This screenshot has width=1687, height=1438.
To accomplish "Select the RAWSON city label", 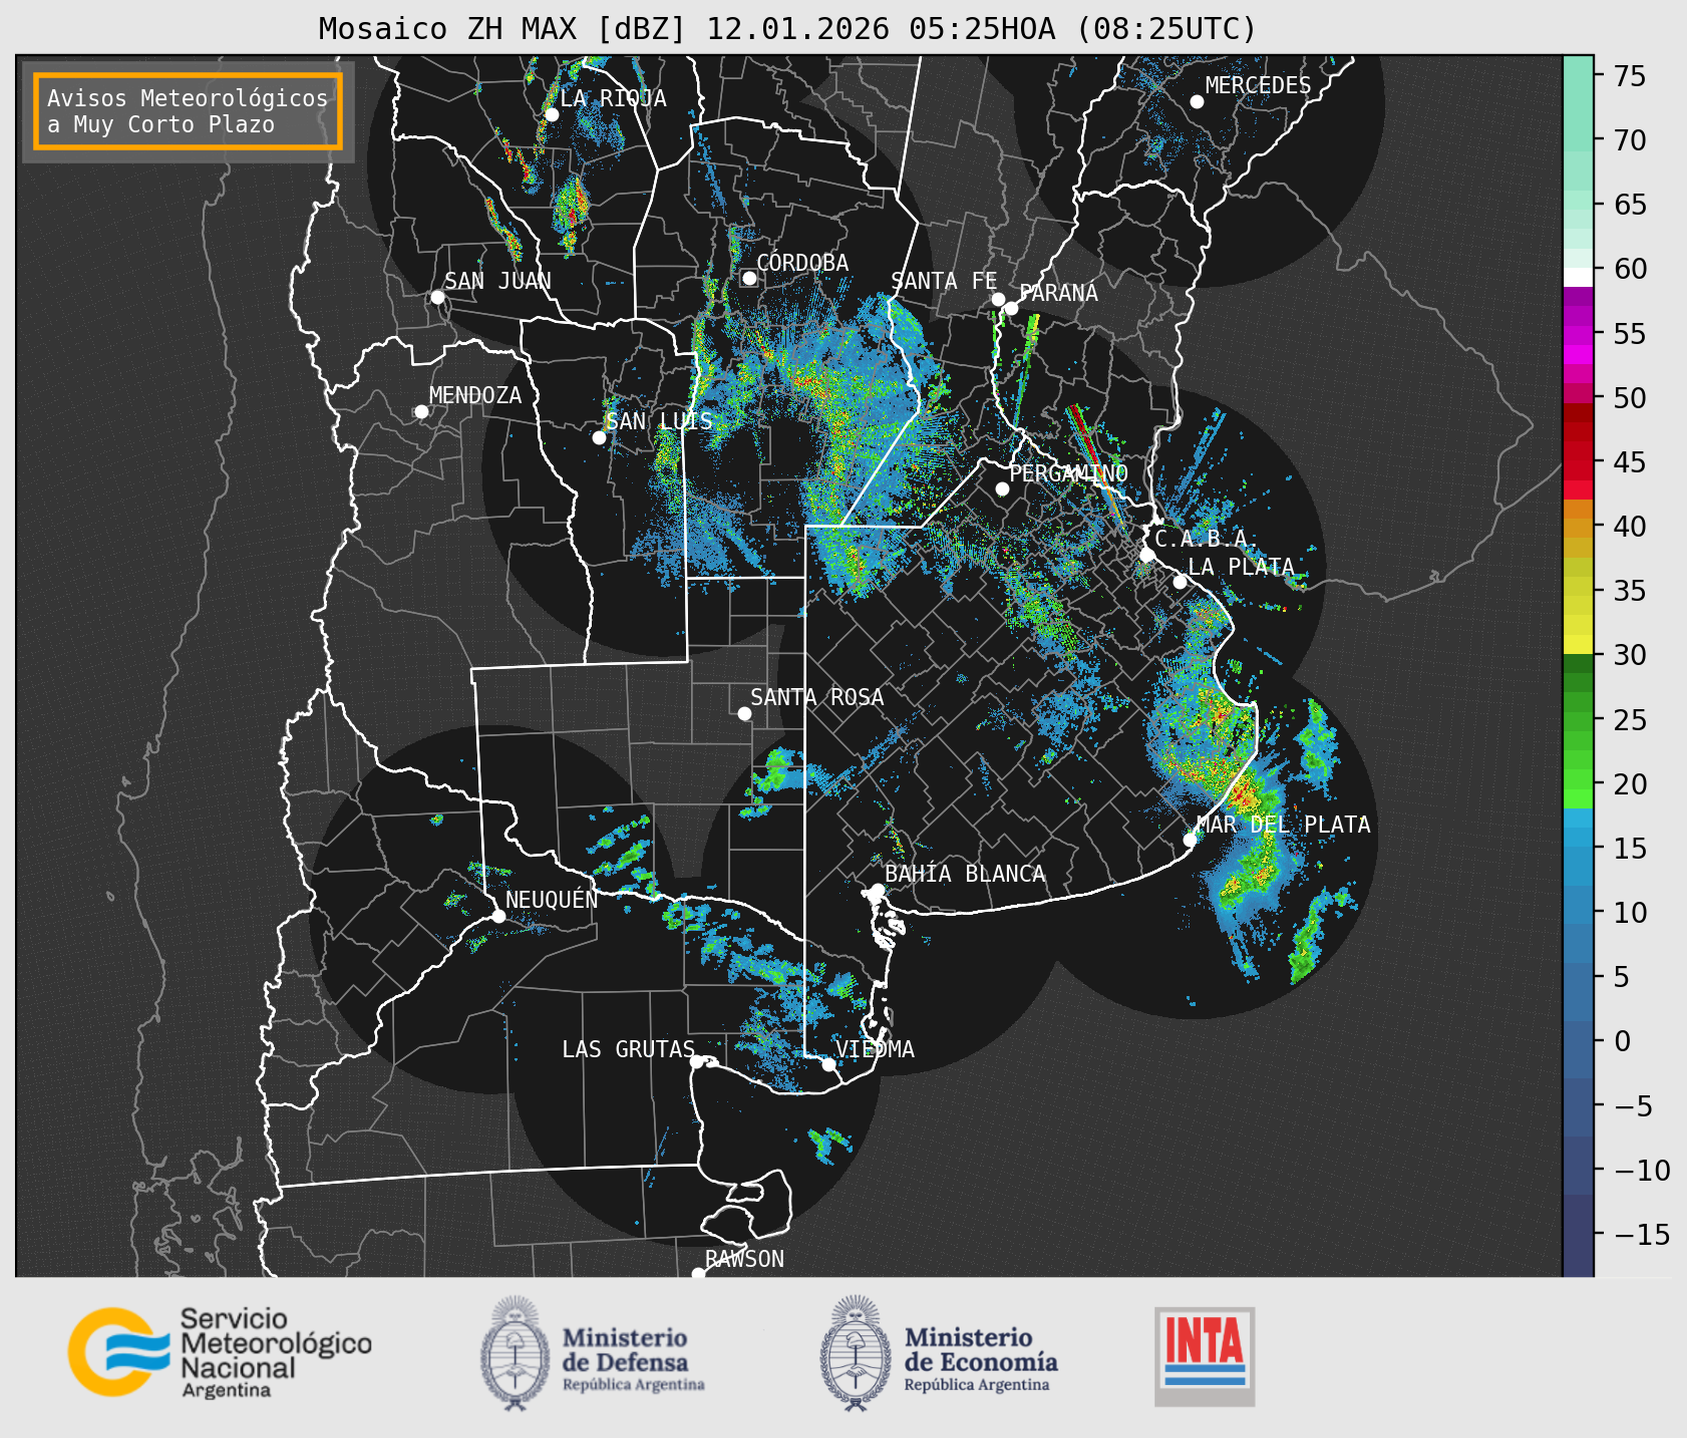I will (744, 1259).
